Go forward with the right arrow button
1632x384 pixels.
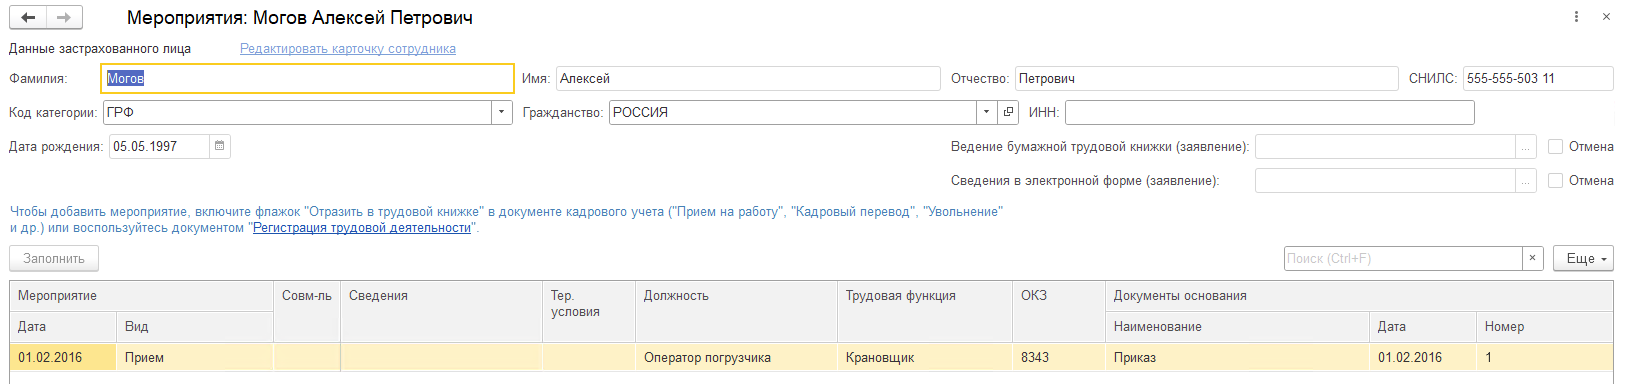pos(64,17)
